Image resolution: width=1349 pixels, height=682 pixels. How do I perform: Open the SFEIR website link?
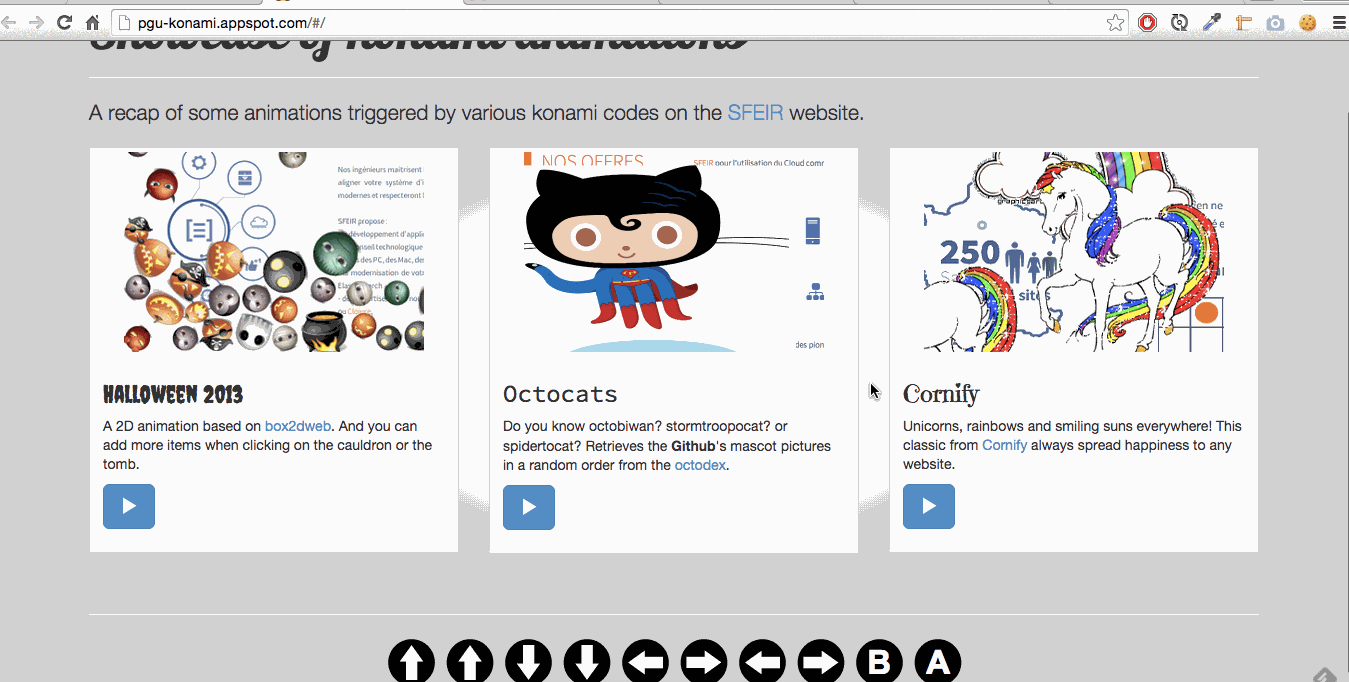755,113
